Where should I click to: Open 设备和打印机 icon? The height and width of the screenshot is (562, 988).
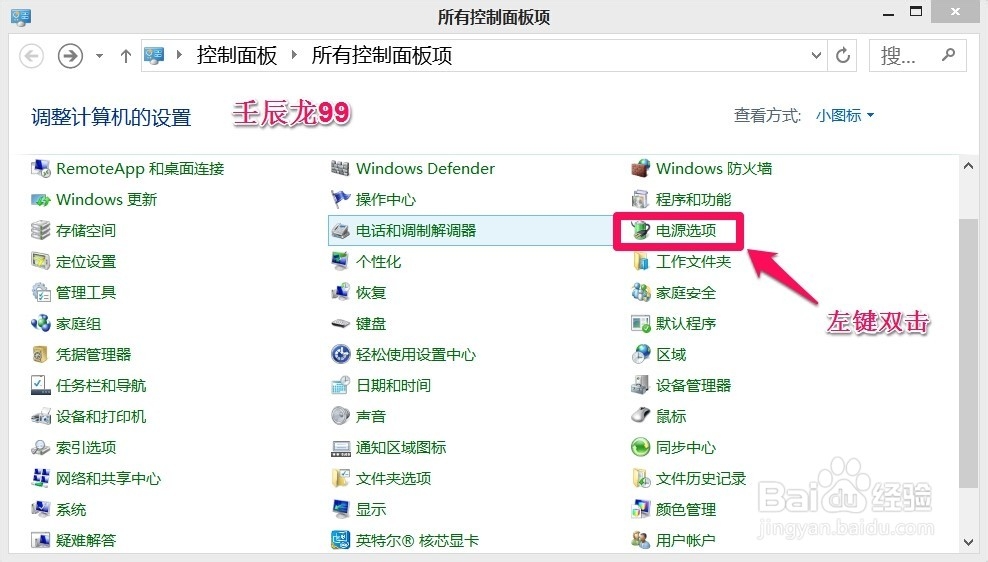point(41,416)
